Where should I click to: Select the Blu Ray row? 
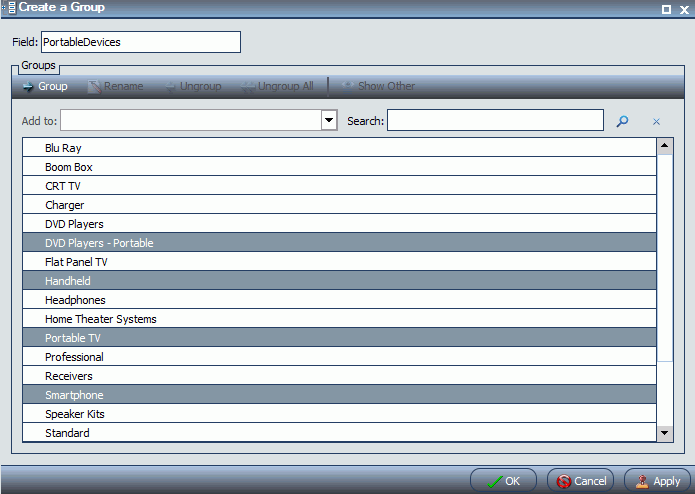tap(340, 148)
